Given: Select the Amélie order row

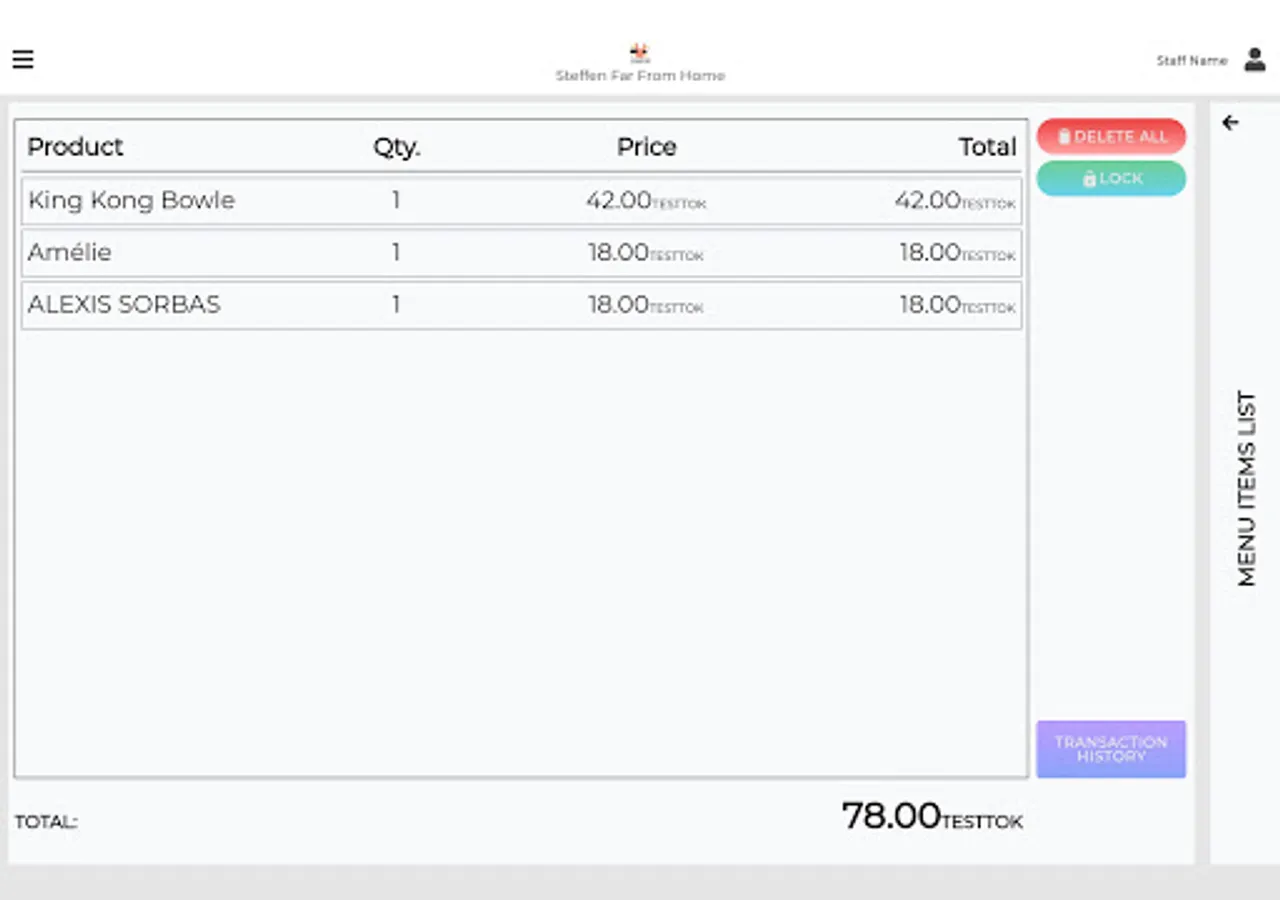Looking at the screenshot, I should click(x=521, y=253).
